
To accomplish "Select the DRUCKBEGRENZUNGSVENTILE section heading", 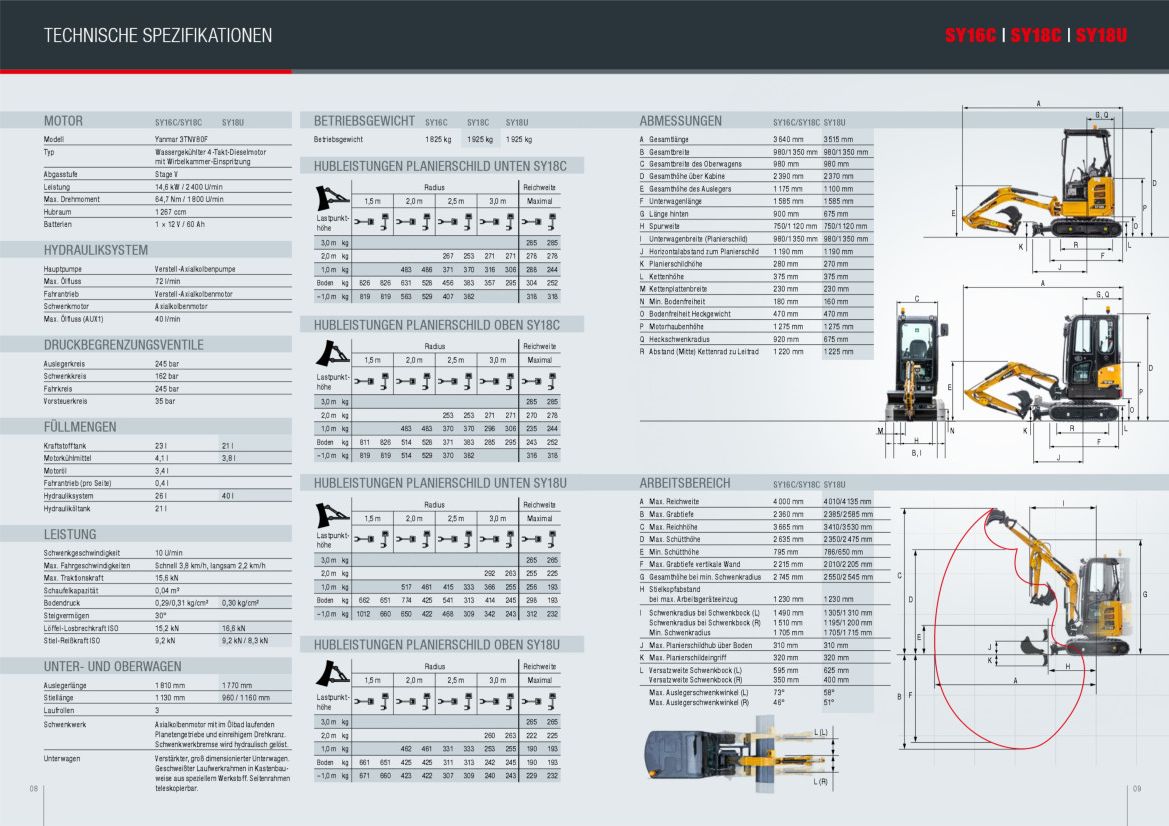I will [x=124, y=345].
